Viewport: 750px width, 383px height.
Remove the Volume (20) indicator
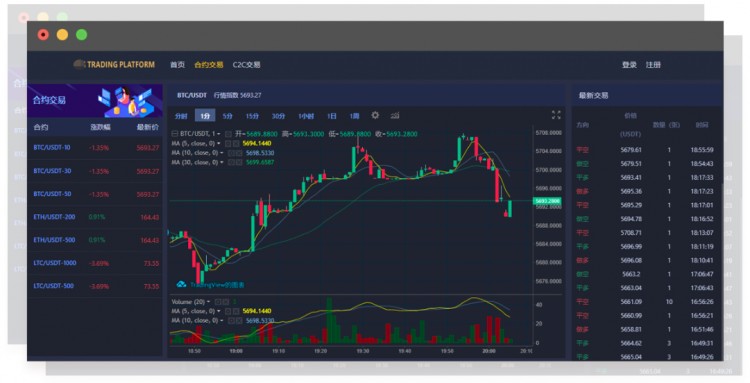click(225, 302)
